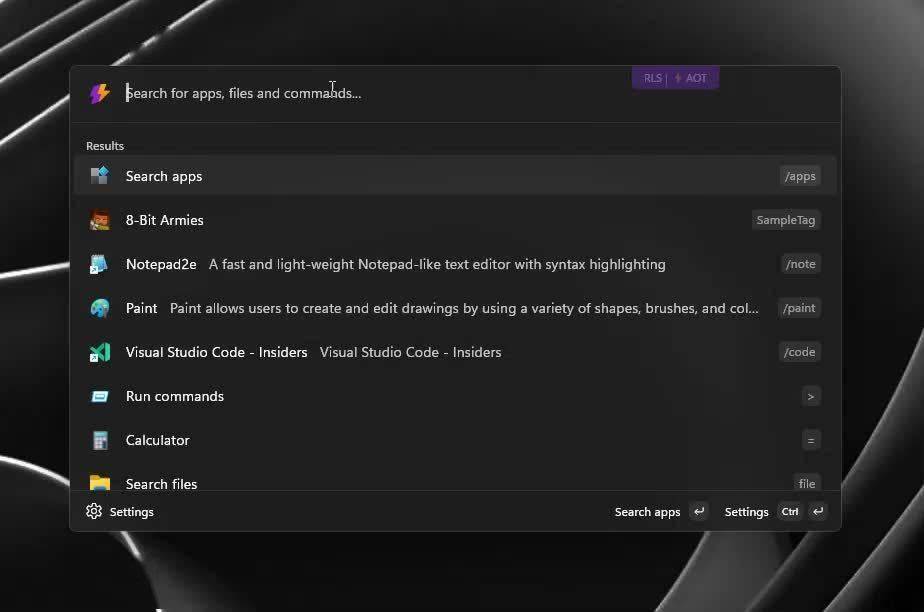Click the Notepad2e app icon
The width and height of the screenshot is (924, 612).
[99, 264]
